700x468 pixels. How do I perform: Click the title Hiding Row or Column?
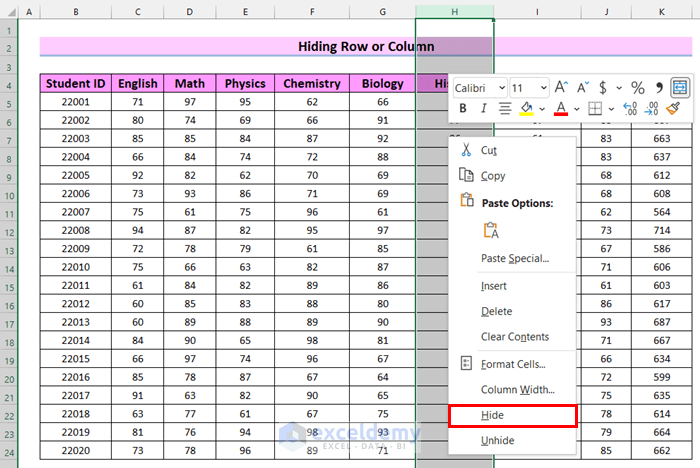(366, 46)
